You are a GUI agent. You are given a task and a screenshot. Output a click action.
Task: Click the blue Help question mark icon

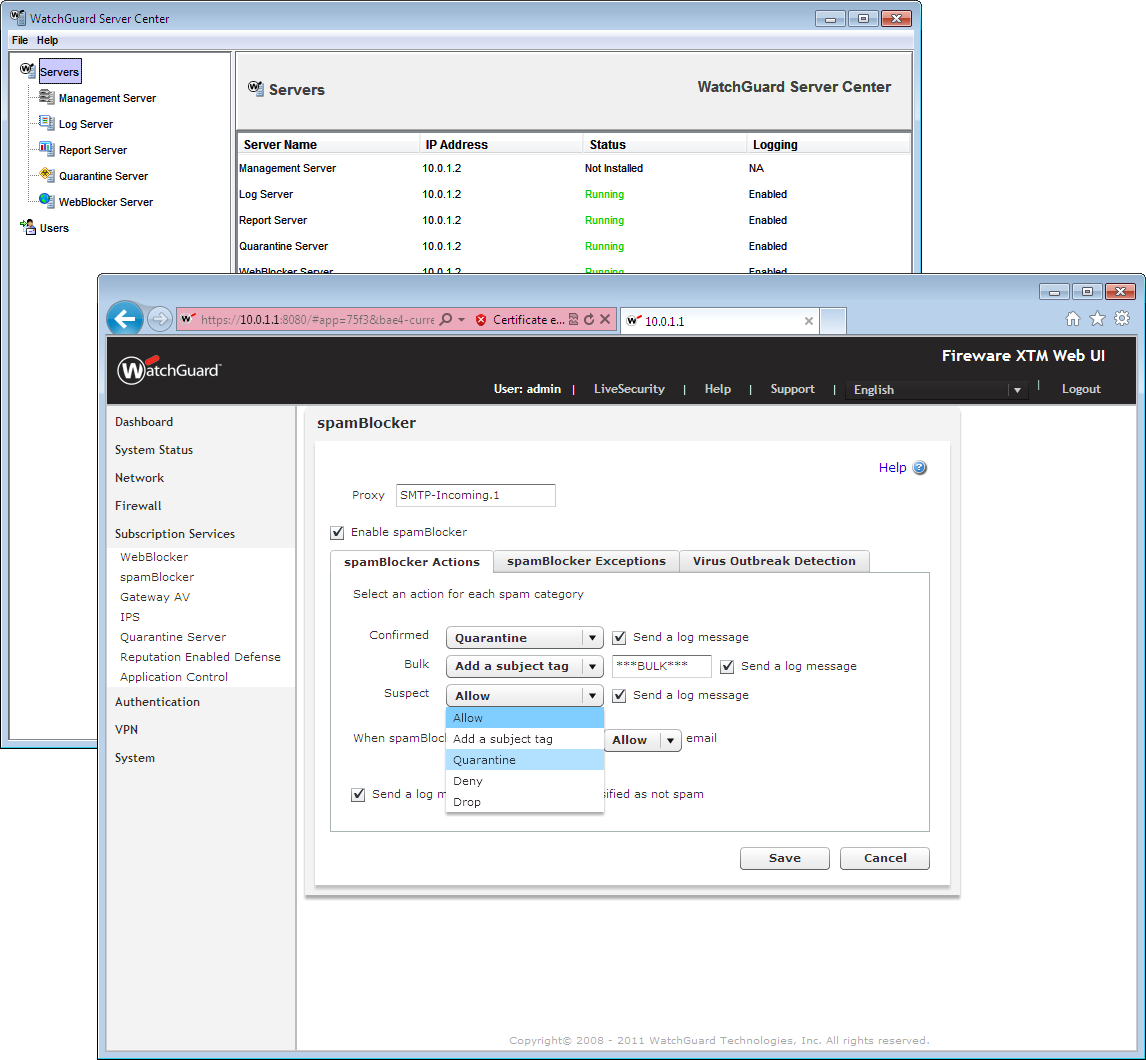[919, 468]
